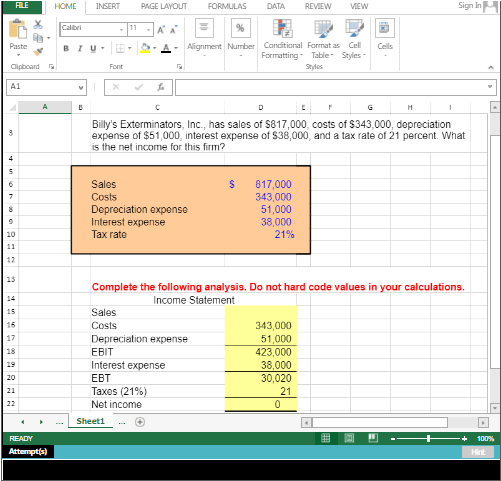Expand the Underline style arrow

click(x=103, y=49)
